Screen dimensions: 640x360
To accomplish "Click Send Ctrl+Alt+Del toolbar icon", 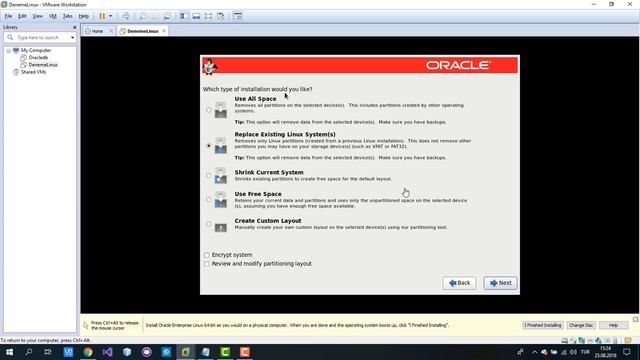I will 126,16.
